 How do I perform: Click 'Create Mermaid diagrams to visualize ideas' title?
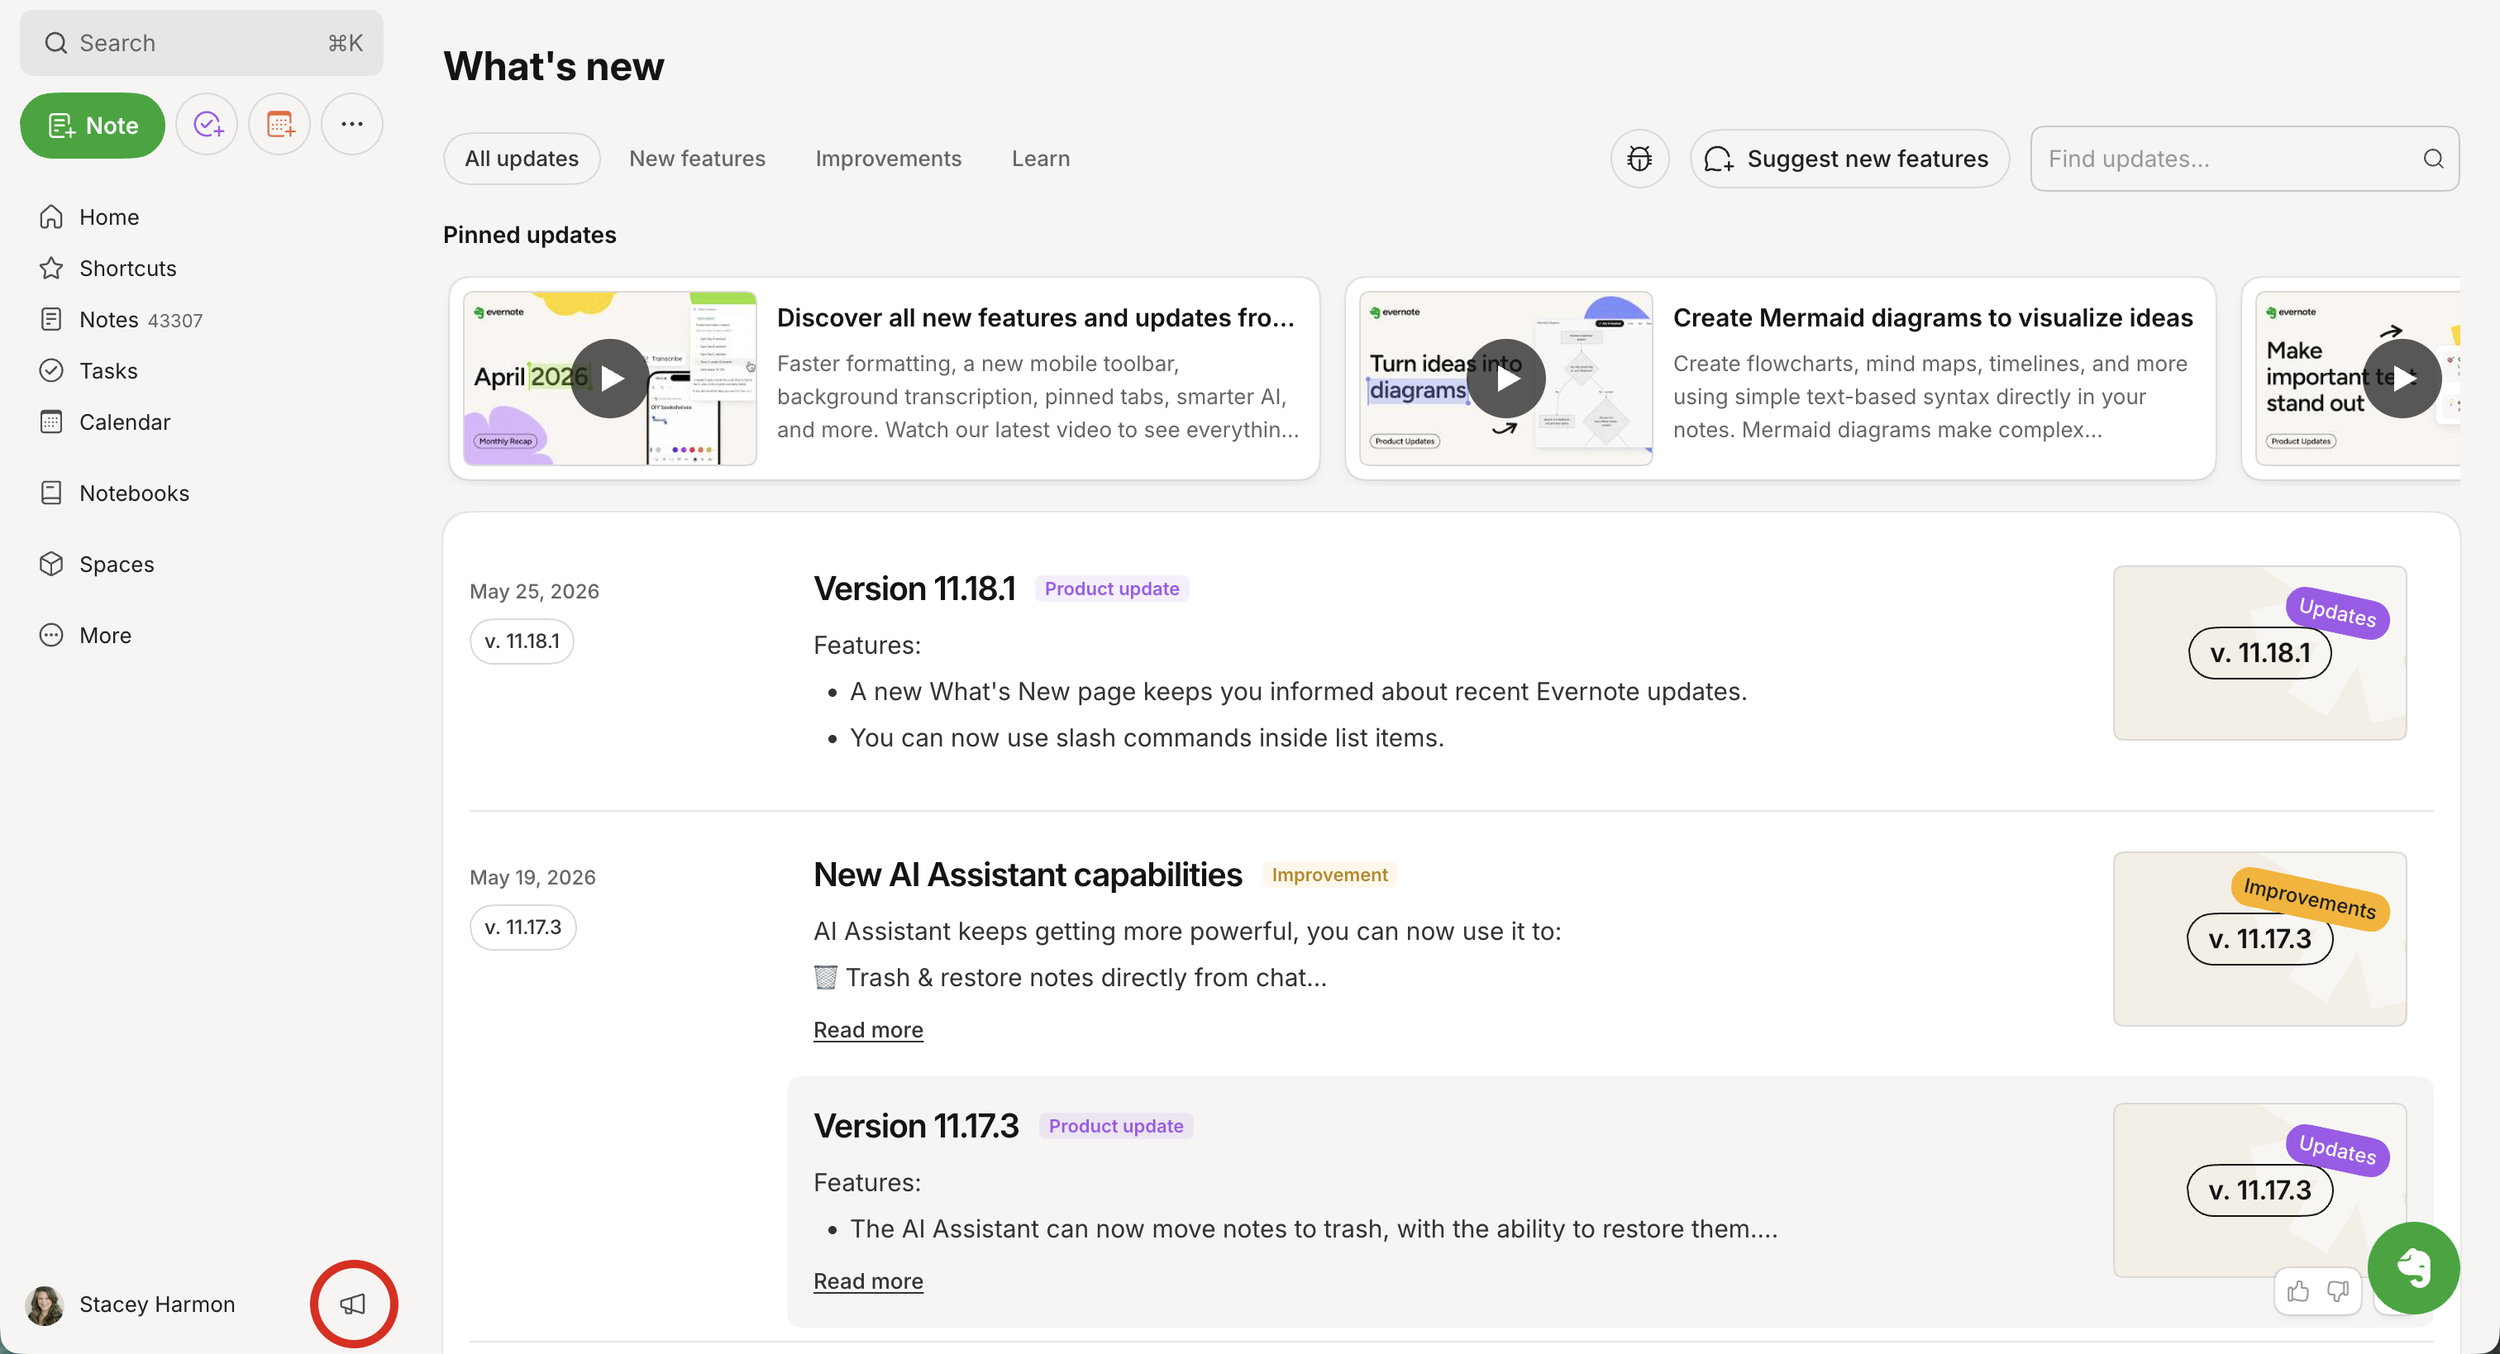coord(1933,318)
